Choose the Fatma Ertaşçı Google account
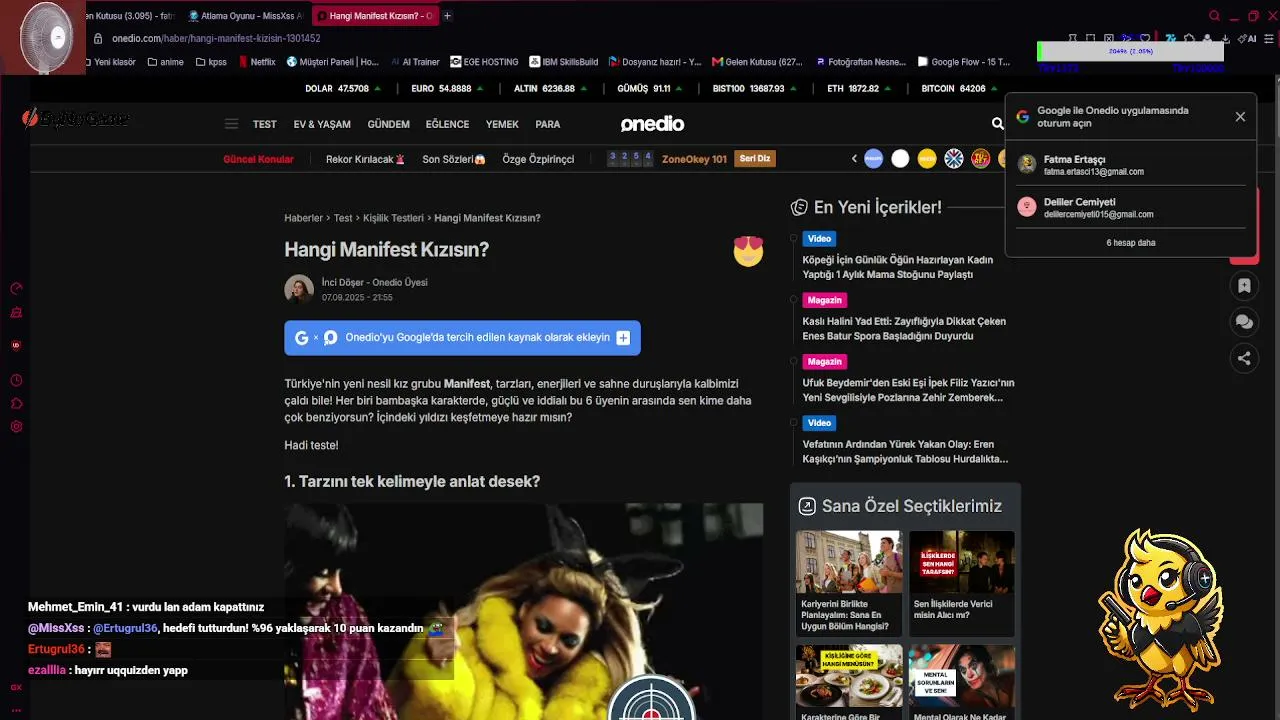Viewport: 1280px width, 720px height. pyautogui.click(x=1130, y=165)
